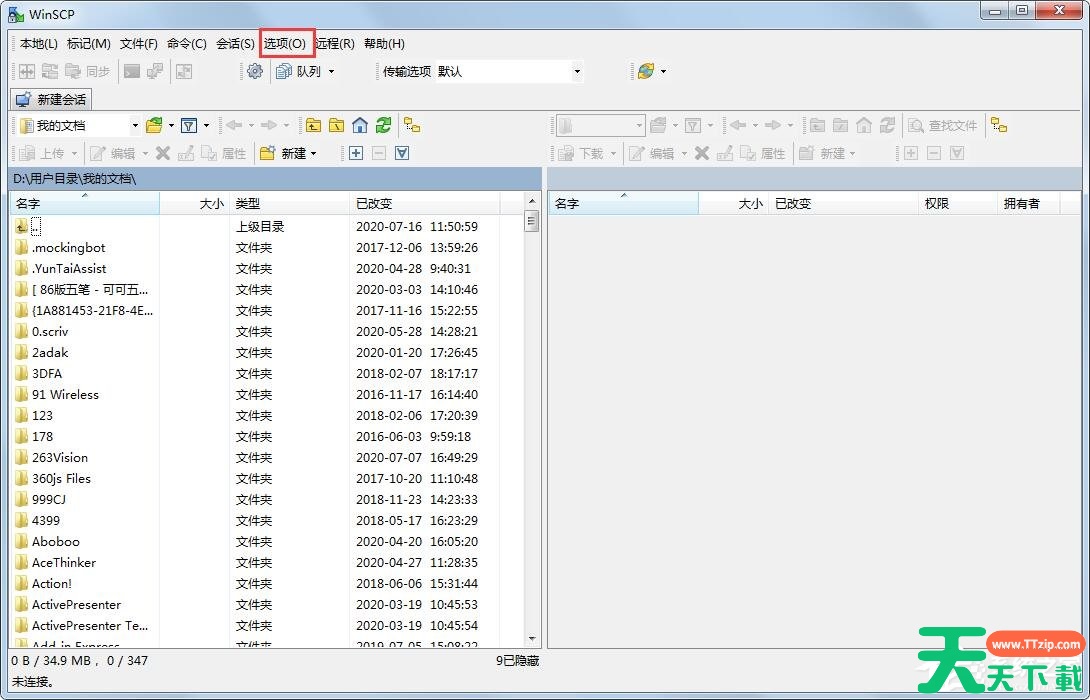This screenshot has width=1090, height=700.
Task: Click the local open directory folder icon
Action: 154,125
